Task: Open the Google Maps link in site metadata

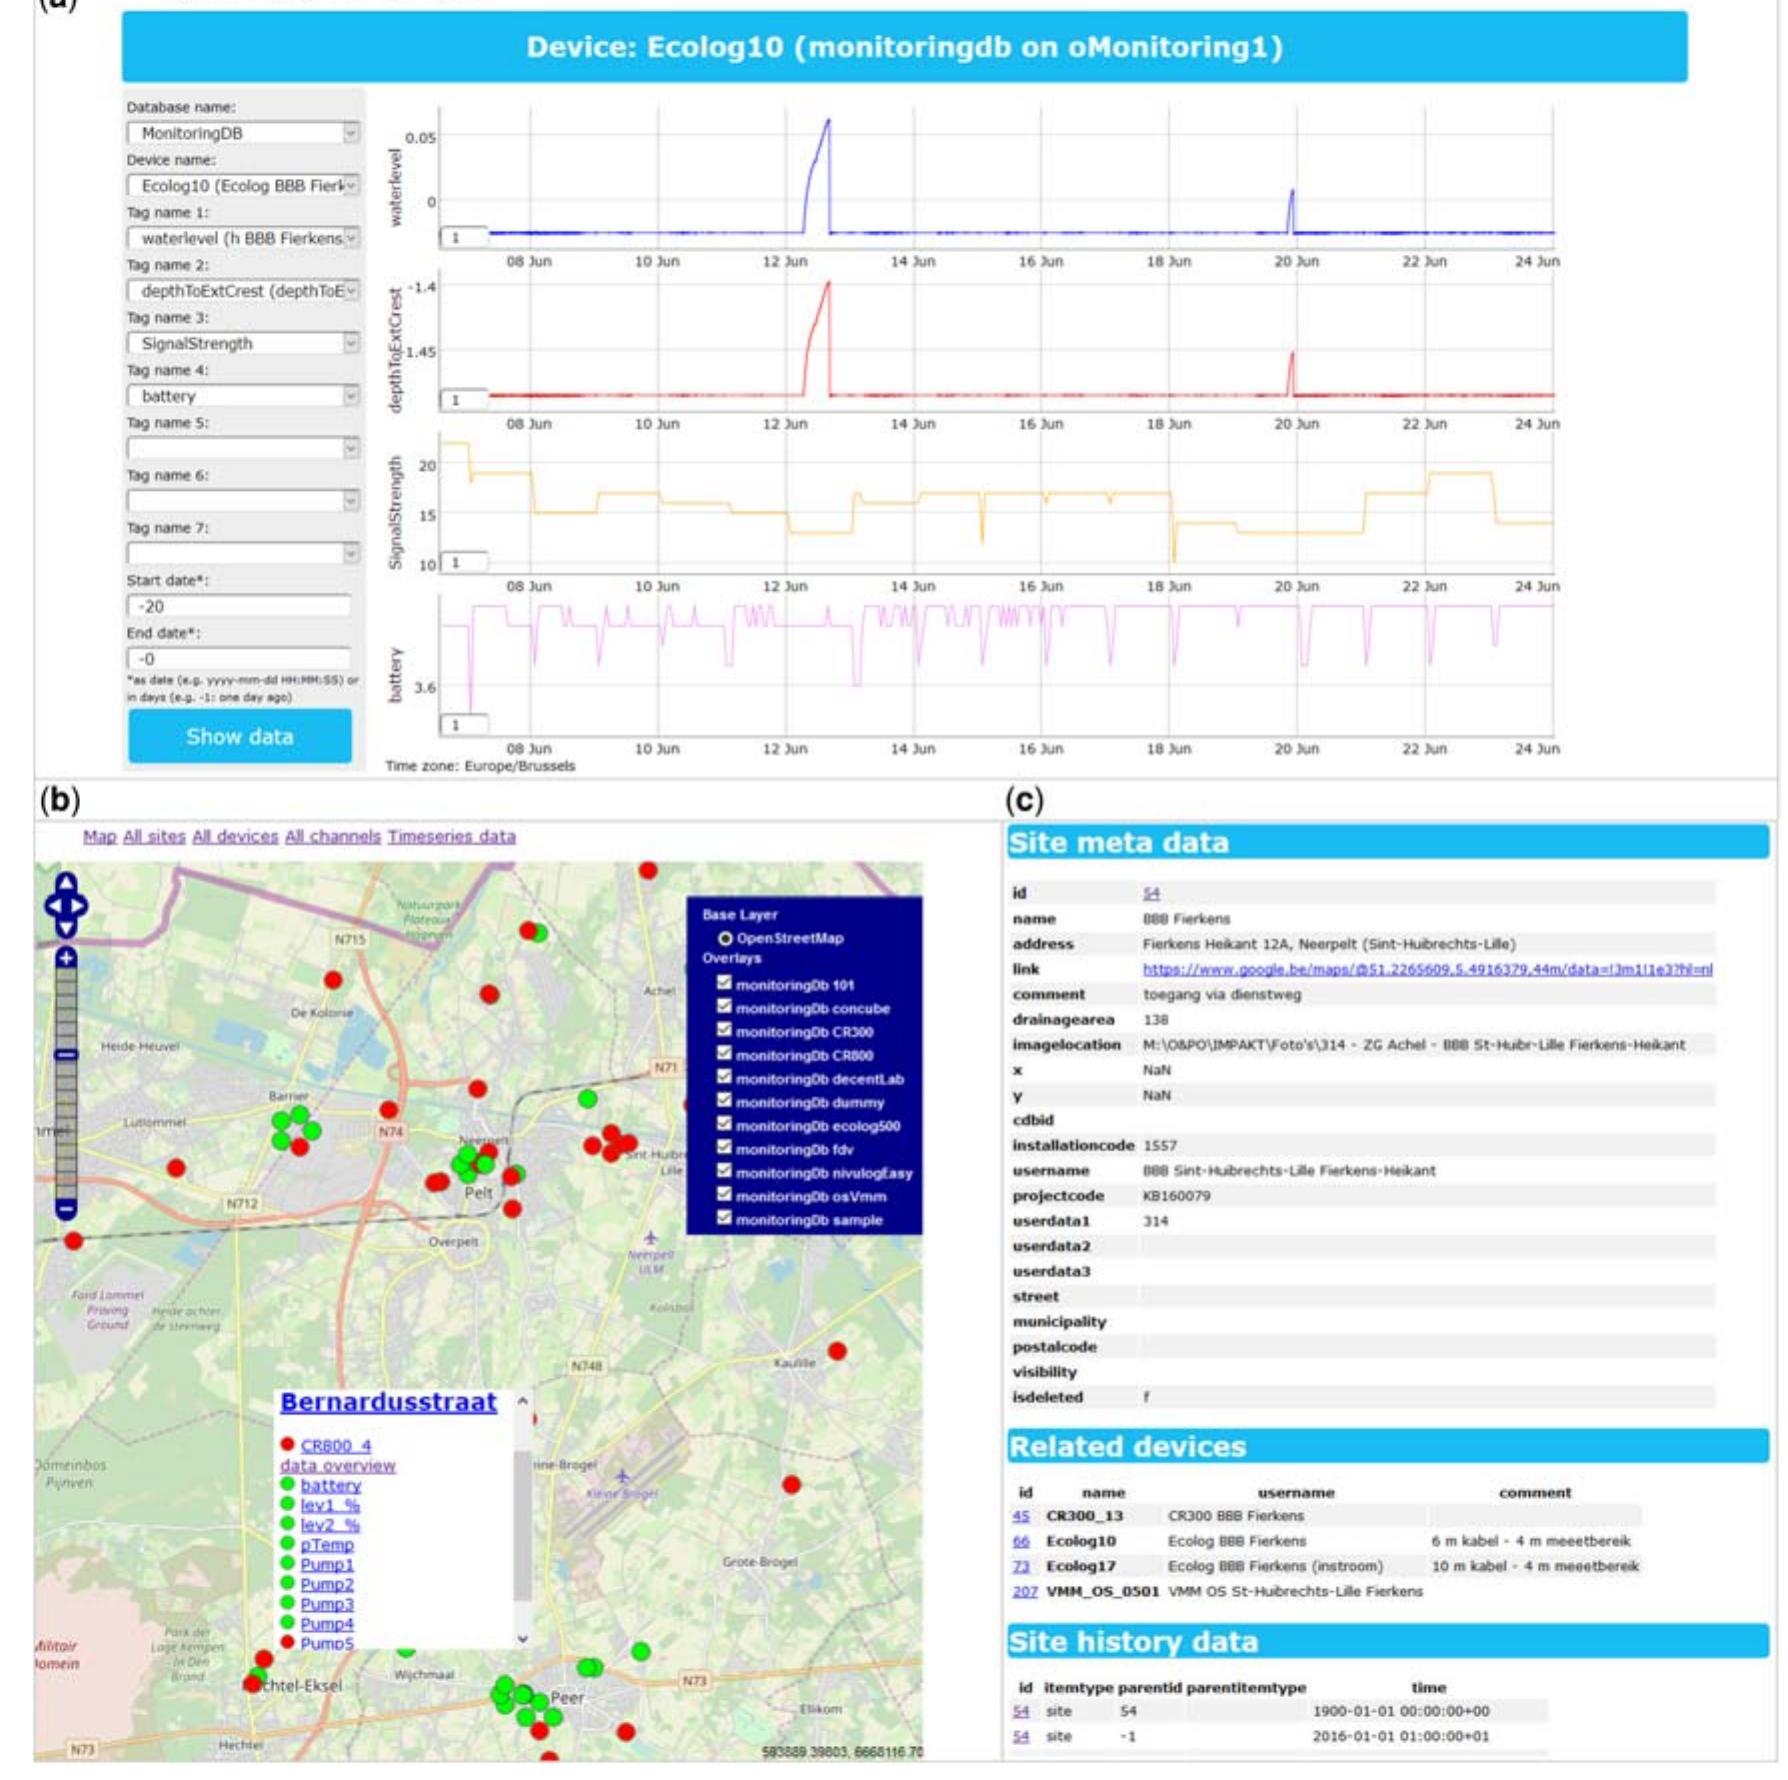Action: click(x=1427, y=969)
